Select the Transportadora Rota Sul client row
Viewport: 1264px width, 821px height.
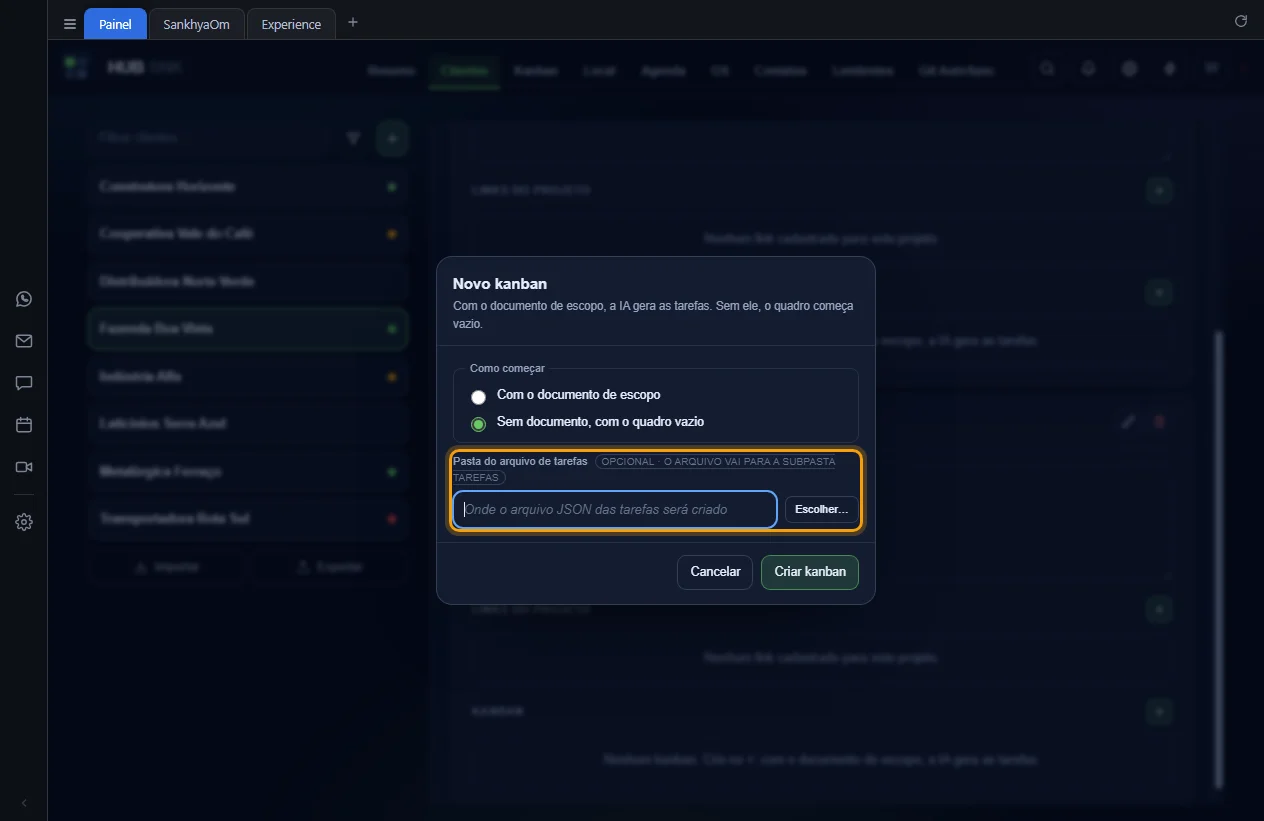coord(248,519)
